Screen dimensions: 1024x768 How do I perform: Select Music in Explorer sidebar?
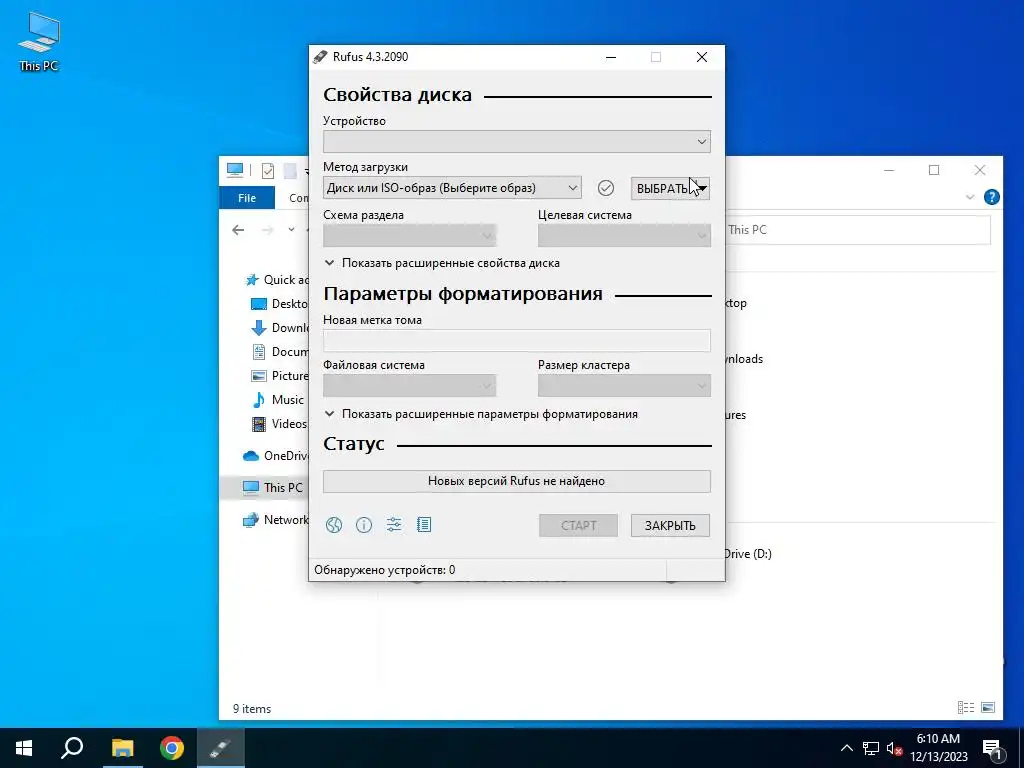click(278, 400)
